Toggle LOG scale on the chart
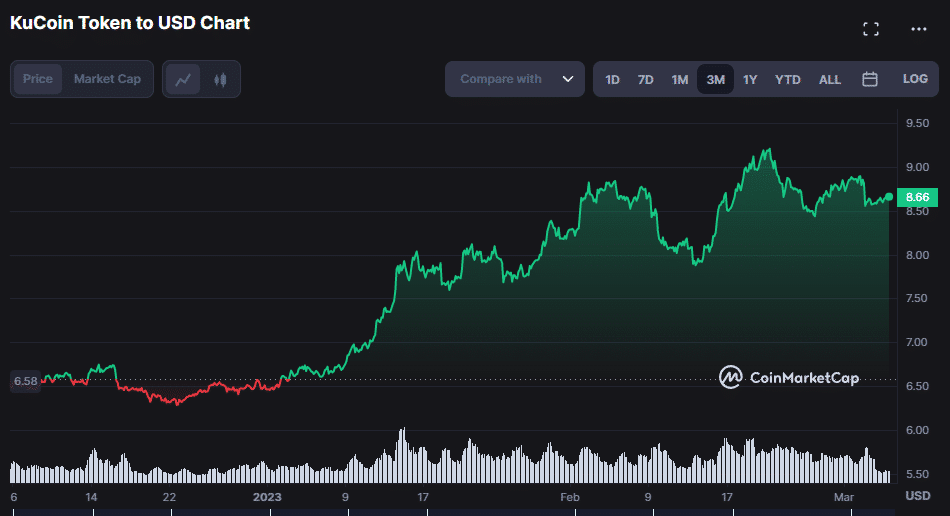The width and height of the screenshot is (950, 516). [x=915, y=79]
